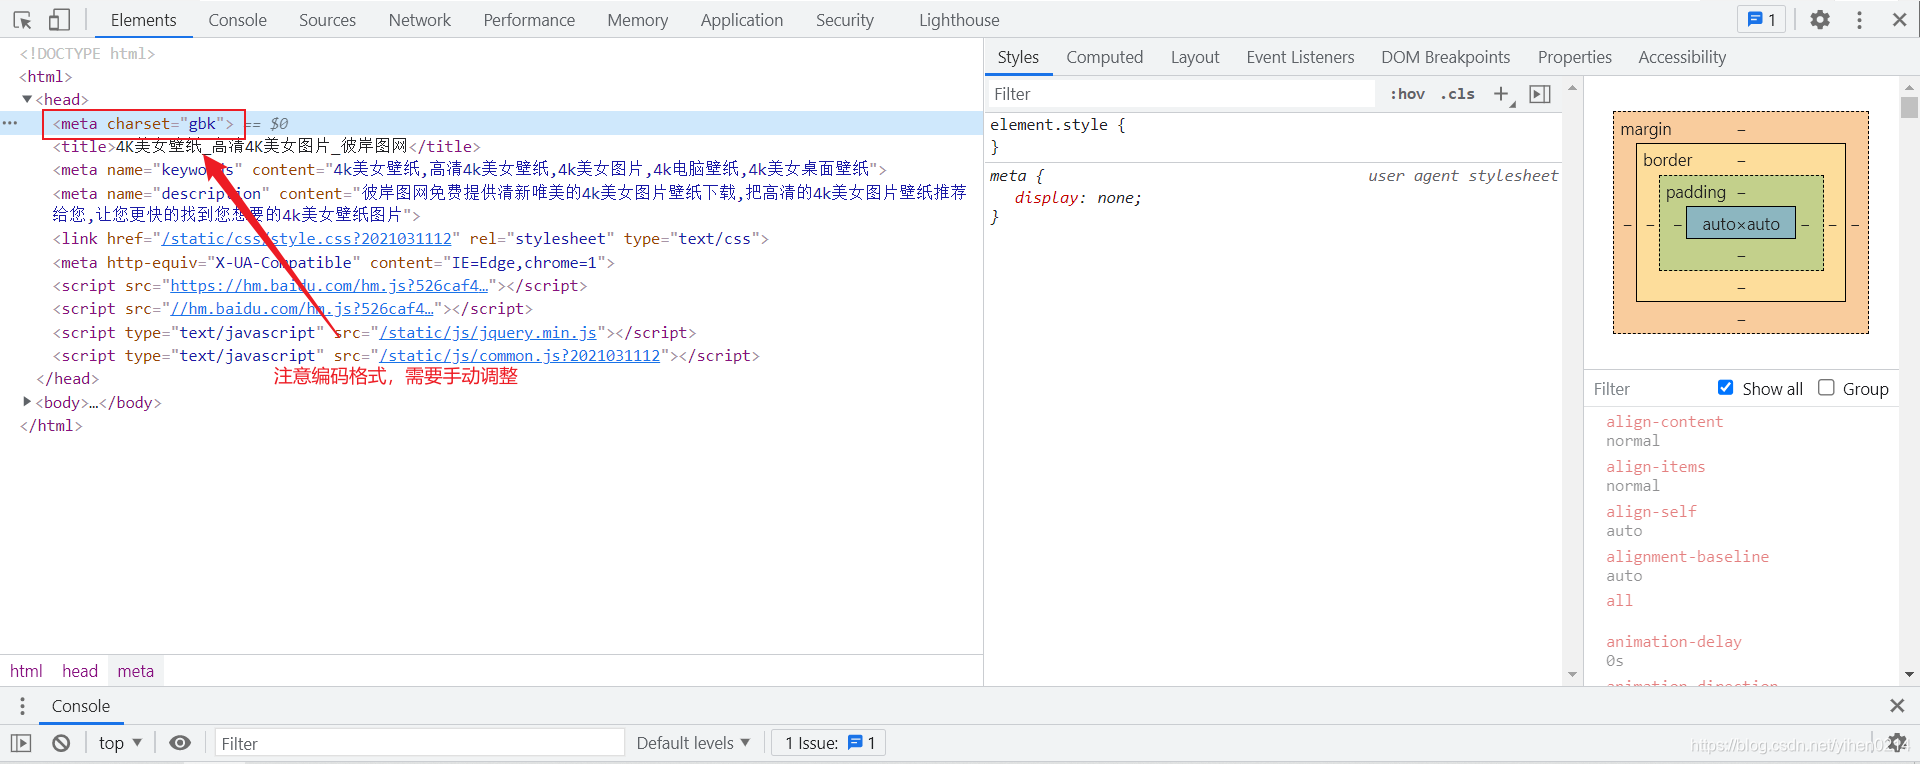Focus the computed properties Filter input
The height and width of the screenshot is (764, 1920).
tap(1650, 388)
